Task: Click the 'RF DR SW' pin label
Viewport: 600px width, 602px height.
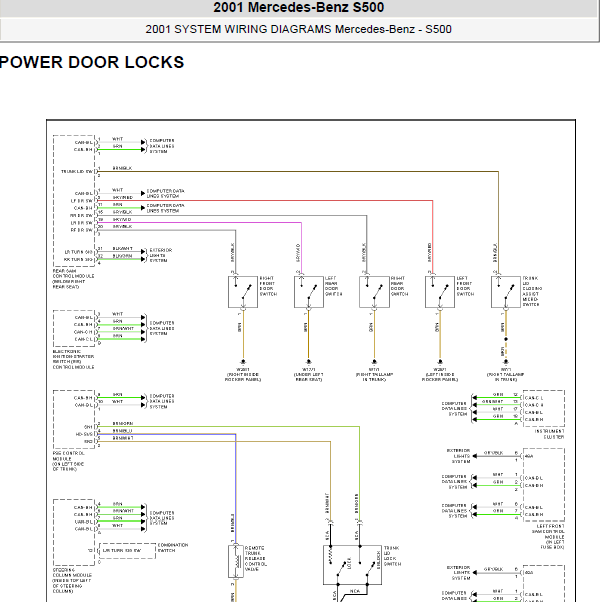Action: coord(81,230)
